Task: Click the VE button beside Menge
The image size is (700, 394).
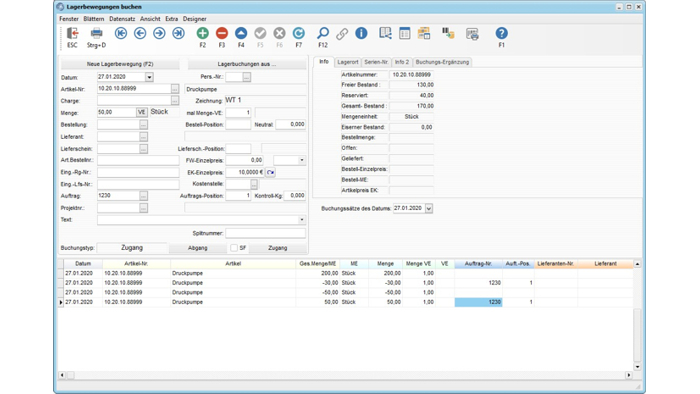Action: [x=142, y=112]
